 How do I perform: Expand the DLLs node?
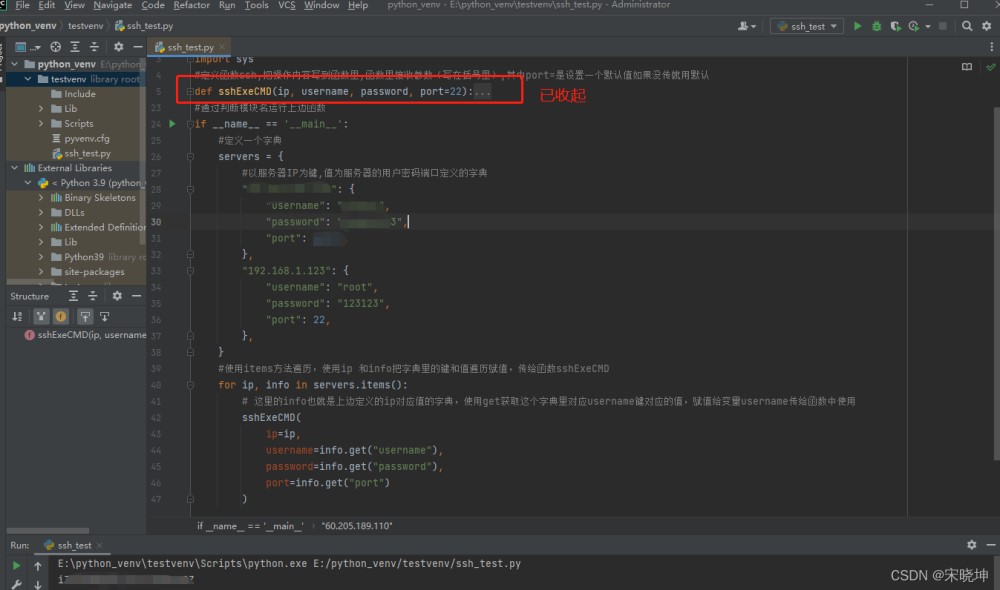click(x=41, y=212)
